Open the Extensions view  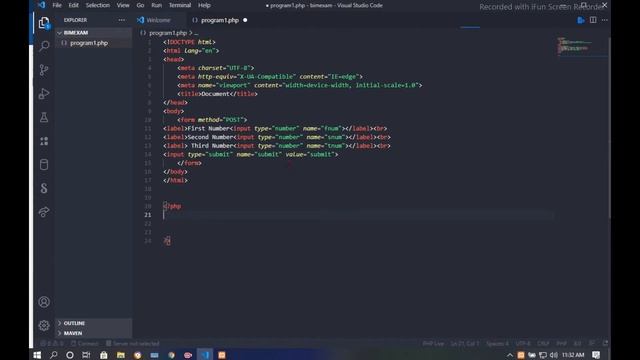tap(44, 141)
